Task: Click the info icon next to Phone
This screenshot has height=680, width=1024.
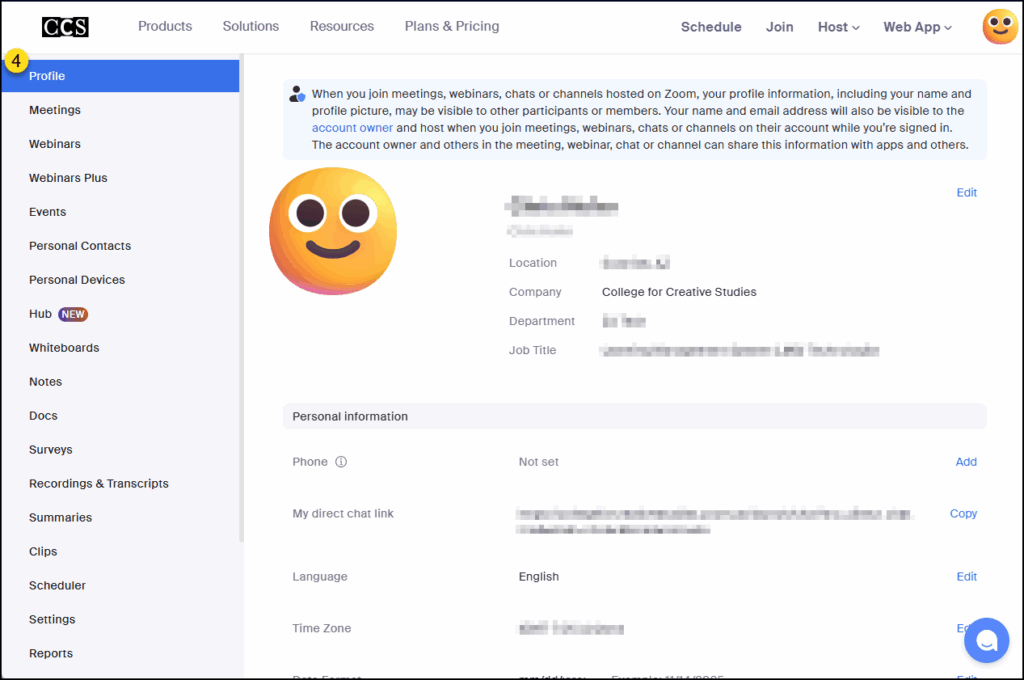Action: [338, 461]
